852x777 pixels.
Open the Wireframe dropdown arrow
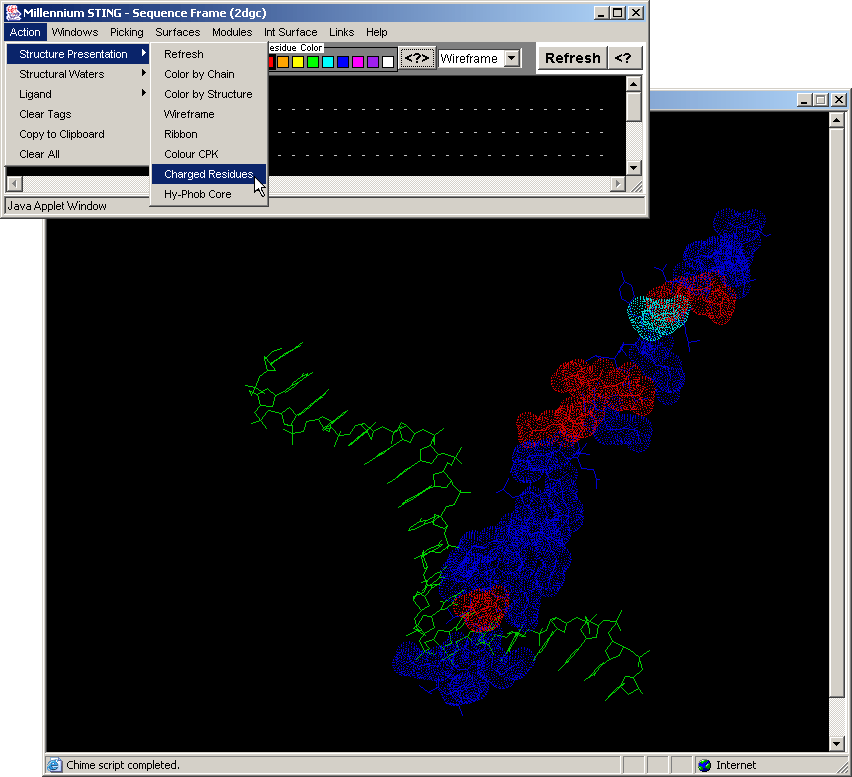(512, 58)
